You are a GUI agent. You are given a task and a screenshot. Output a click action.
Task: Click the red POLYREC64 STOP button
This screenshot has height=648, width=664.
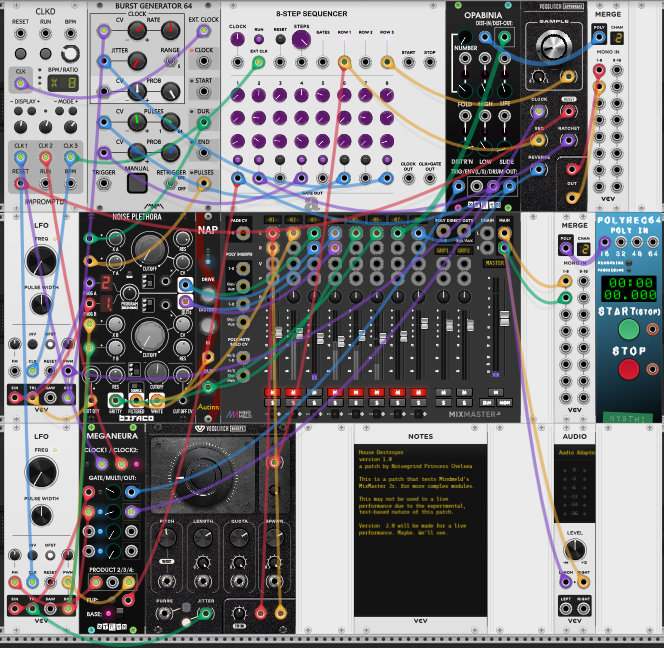click(628, 369)
